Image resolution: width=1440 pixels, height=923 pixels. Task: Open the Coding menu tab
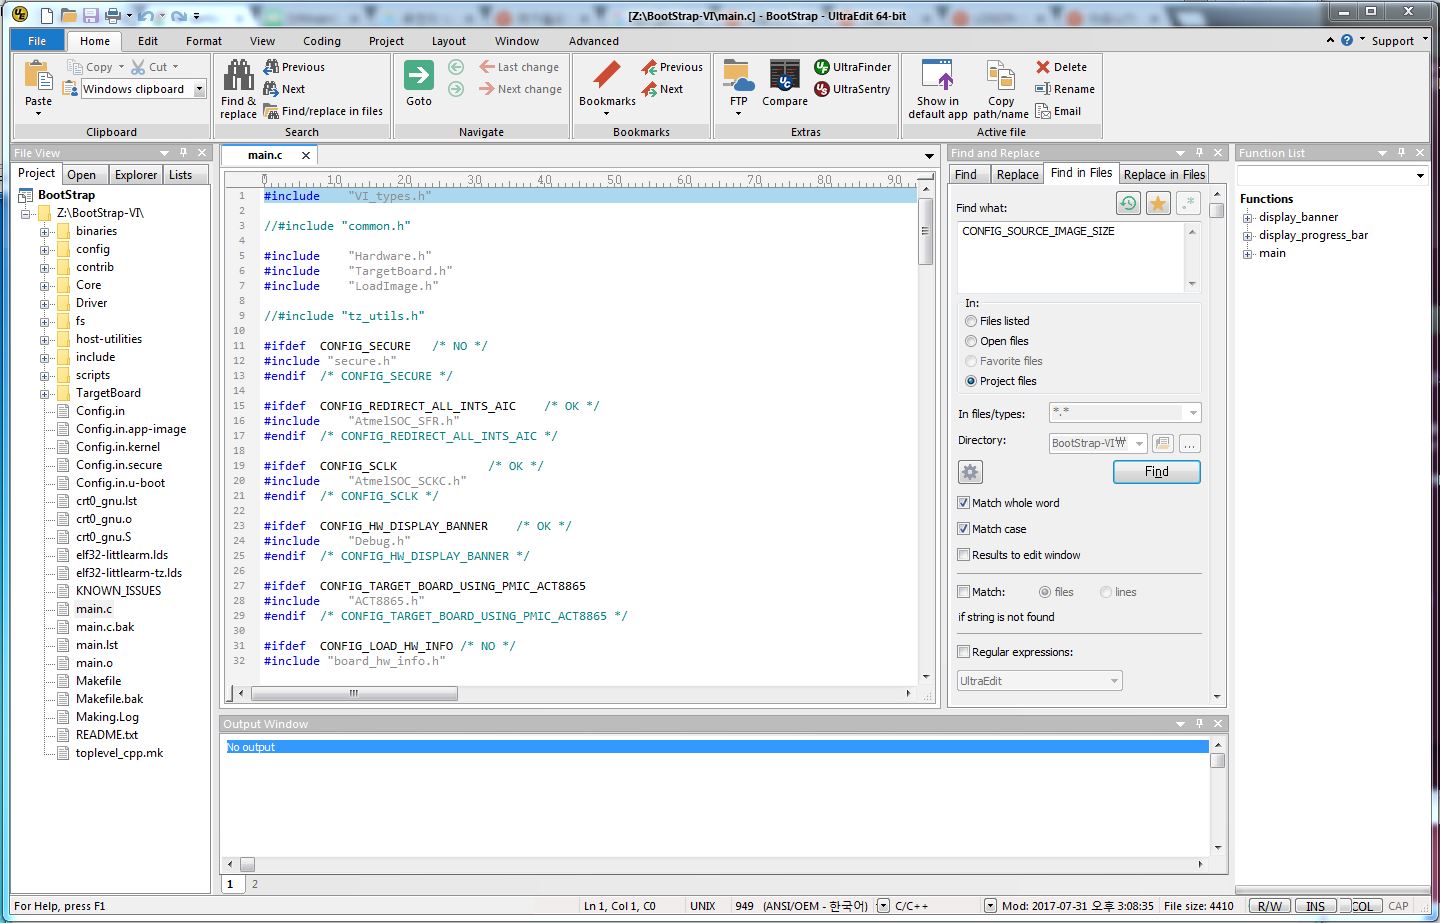(x=322, y=41)
